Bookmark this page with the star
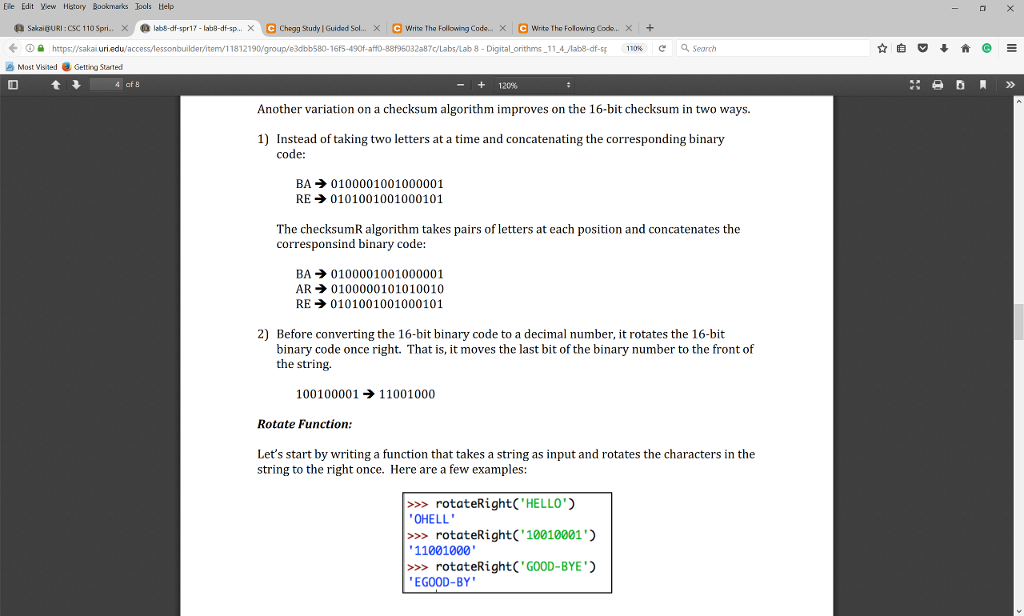The width and height of the screenshot is (1024, 616). click(882, 47)
